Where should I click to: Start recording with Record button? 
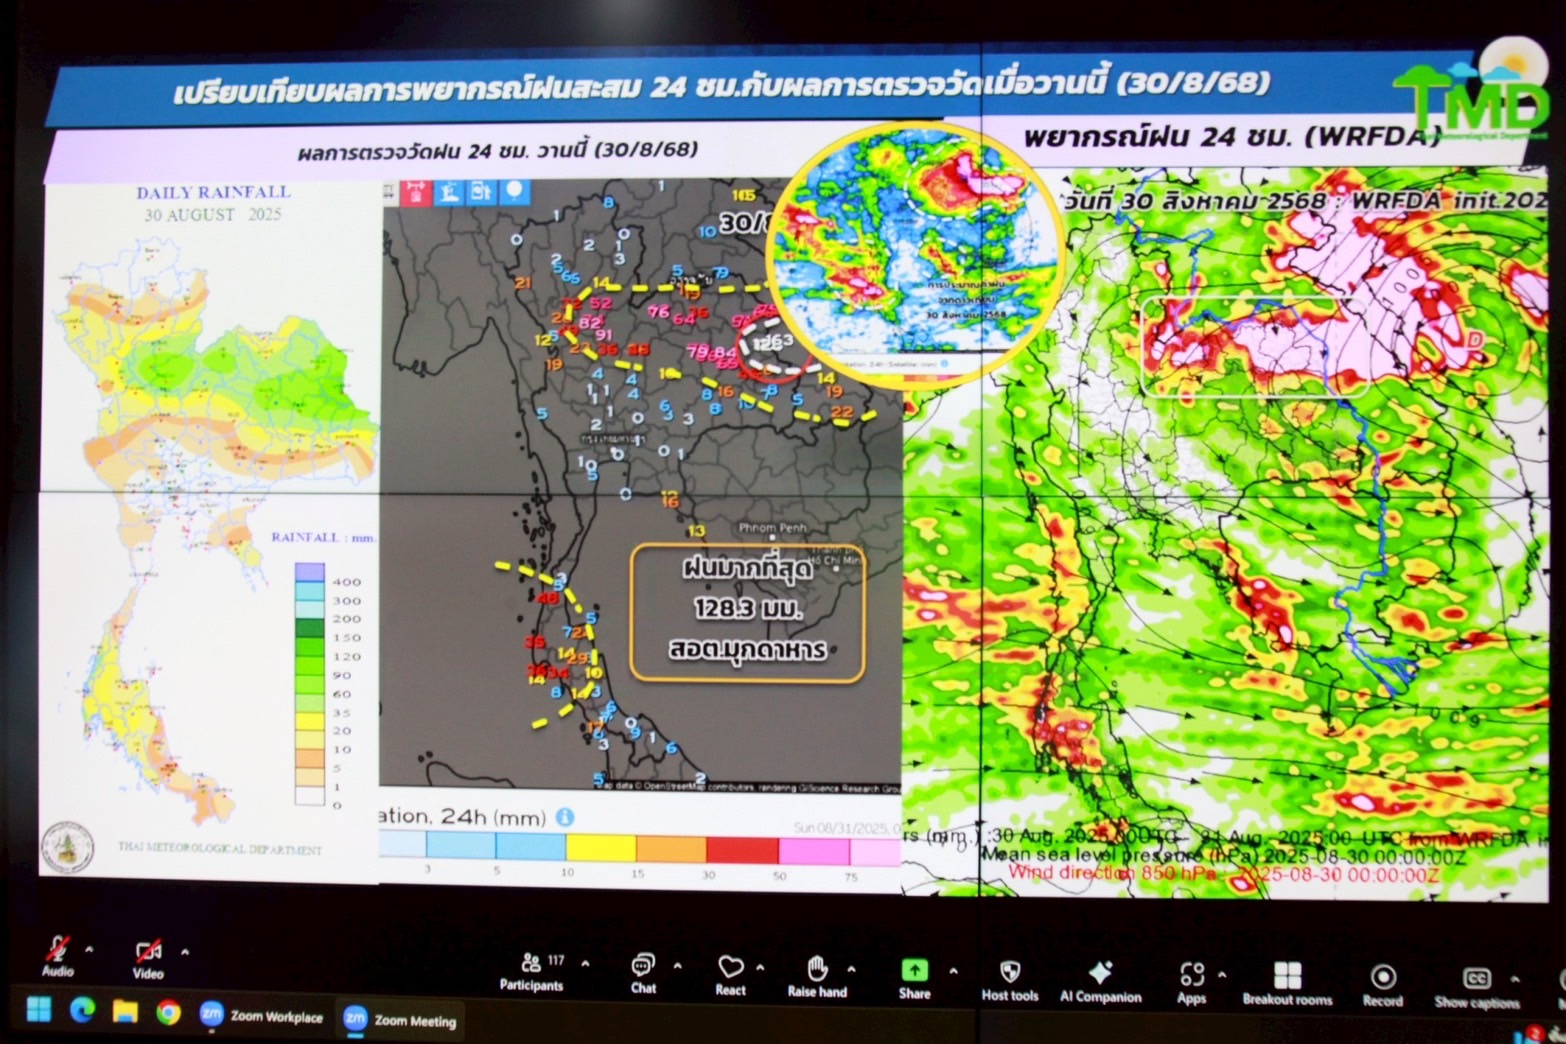tap(1382, 982)
